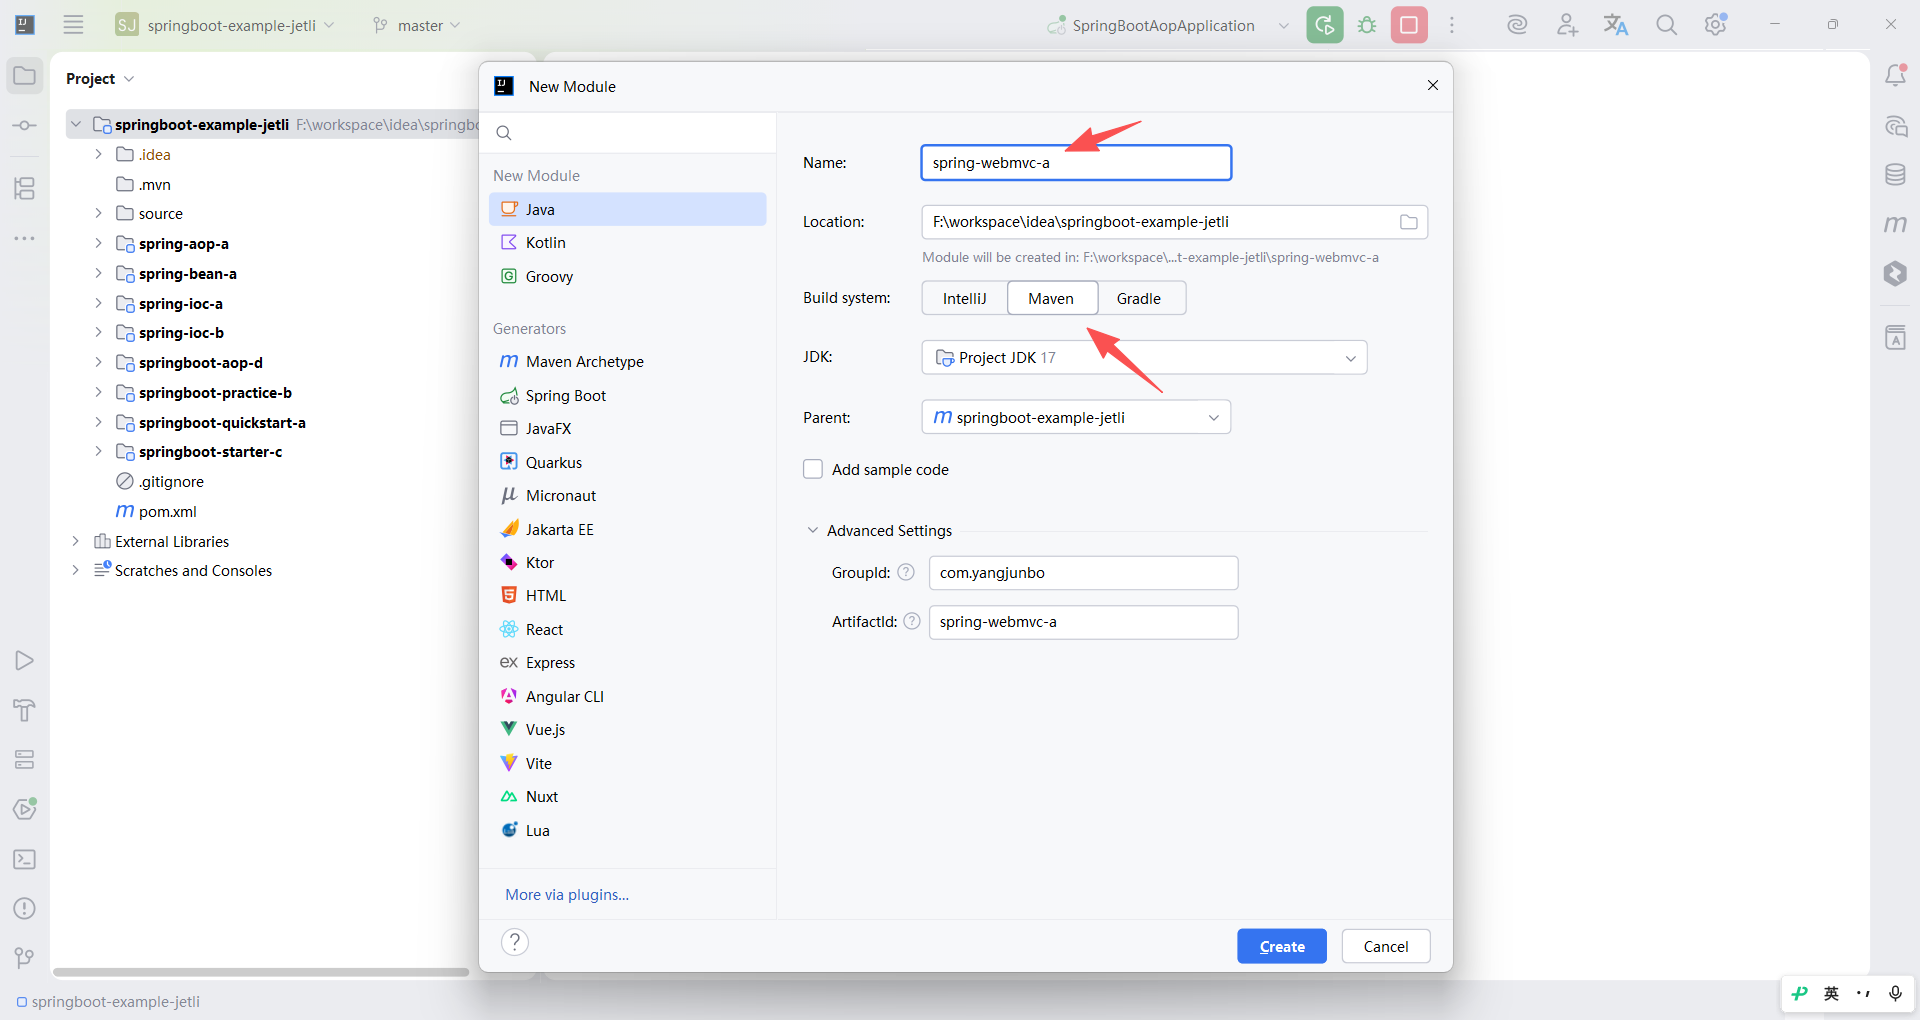Close the New Module dialog
This screenshot has height=1020, width=1920.
(x=1433, y=85)
